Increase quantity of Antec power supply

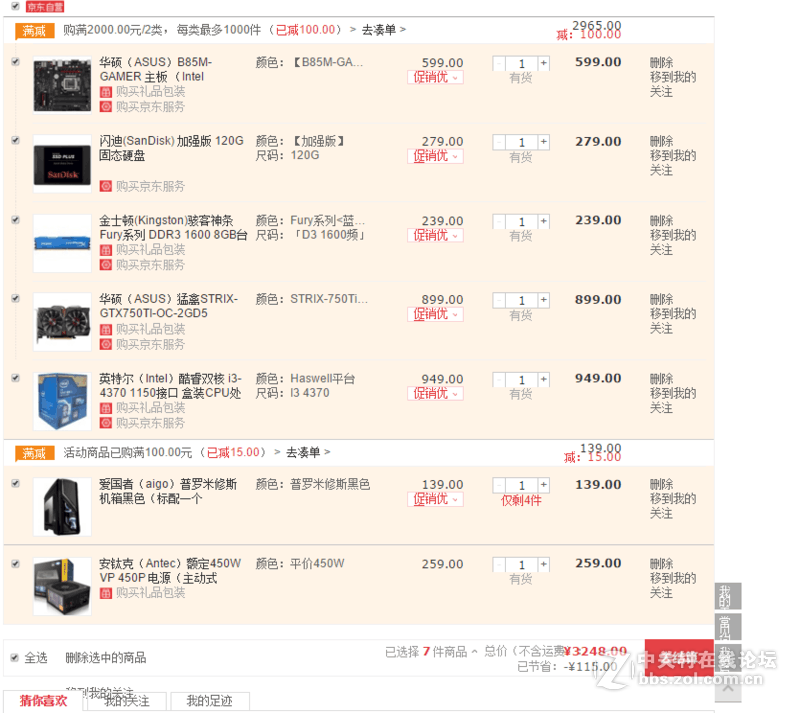[544, 564]
